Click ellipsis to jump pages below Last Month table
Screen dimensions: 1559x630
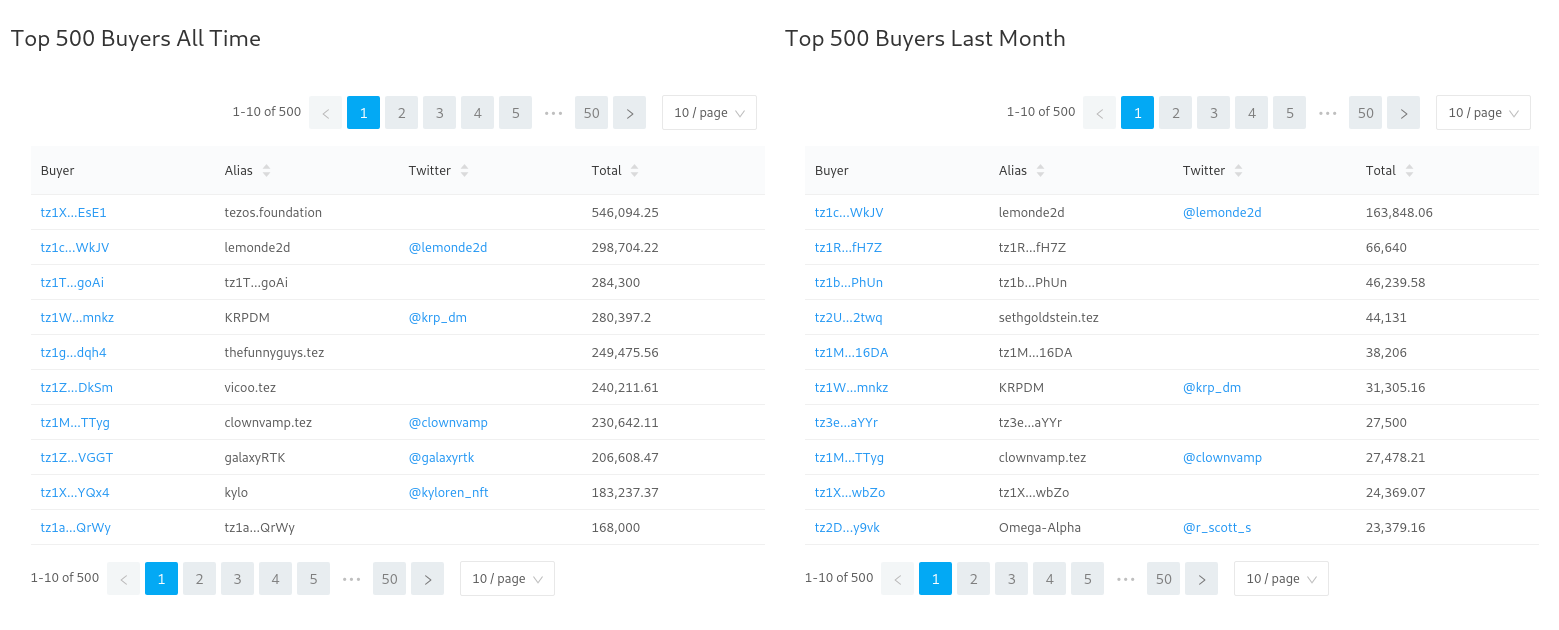(x=1125, y=579)
